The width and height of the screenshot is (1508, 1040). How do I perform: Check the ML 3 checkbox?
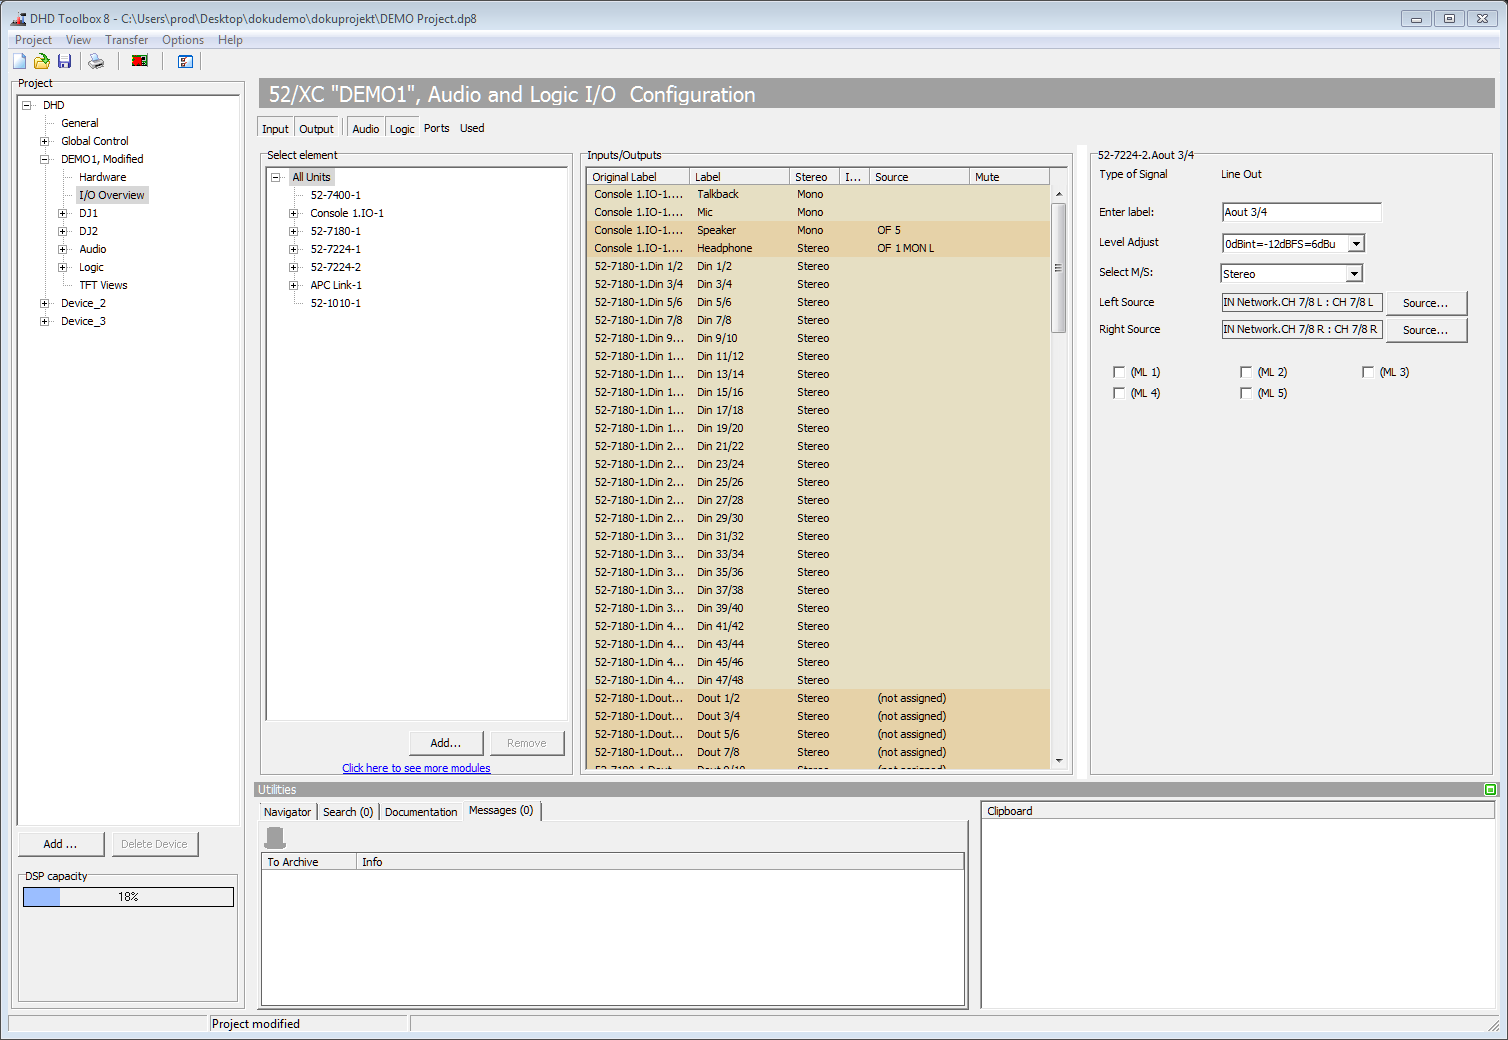click(x=1368, y=371)
